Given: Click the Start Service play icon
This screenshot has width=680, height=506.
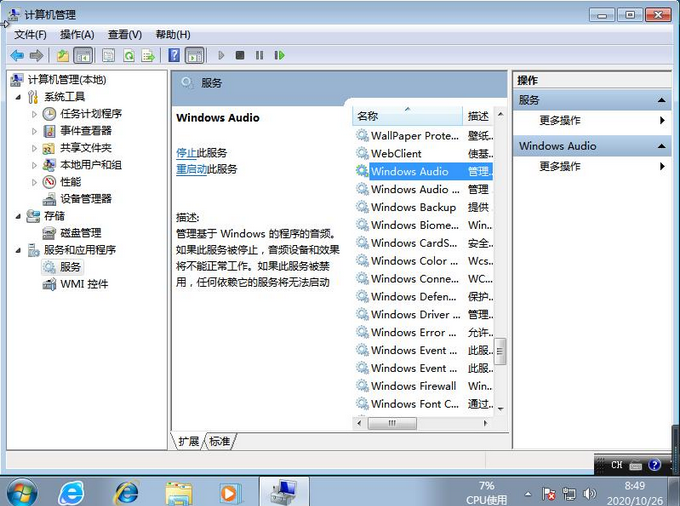Looking at the screenshot, I should pyautogui.click(x=221, y=55).
